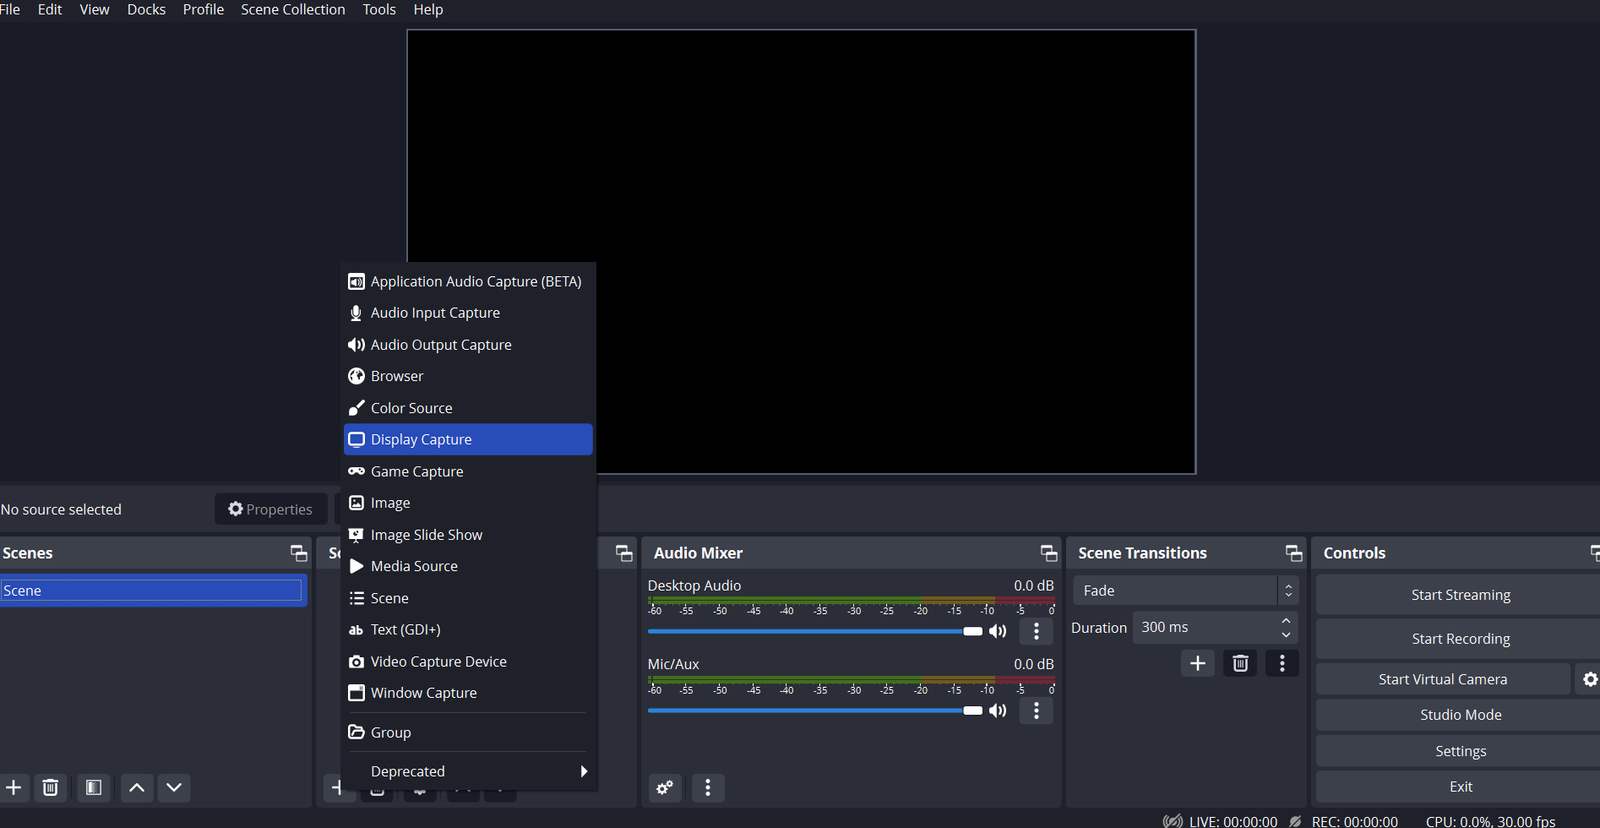This screenshot has height=828, width=1600.
Task: Open Desktop Audio three-dot options menu
Action: pyautogui.click(x=1036, y=631)
